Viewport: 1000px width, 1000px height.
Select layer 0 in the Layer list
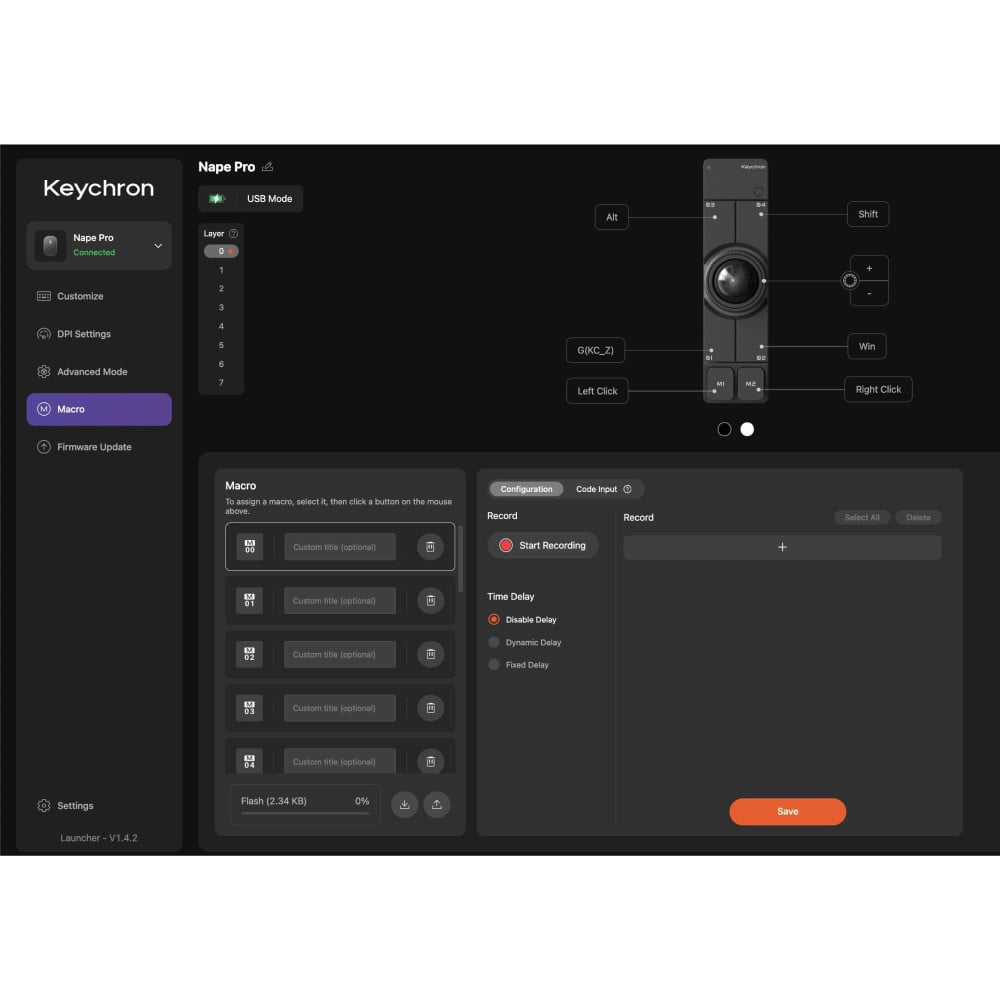(221, 251)
